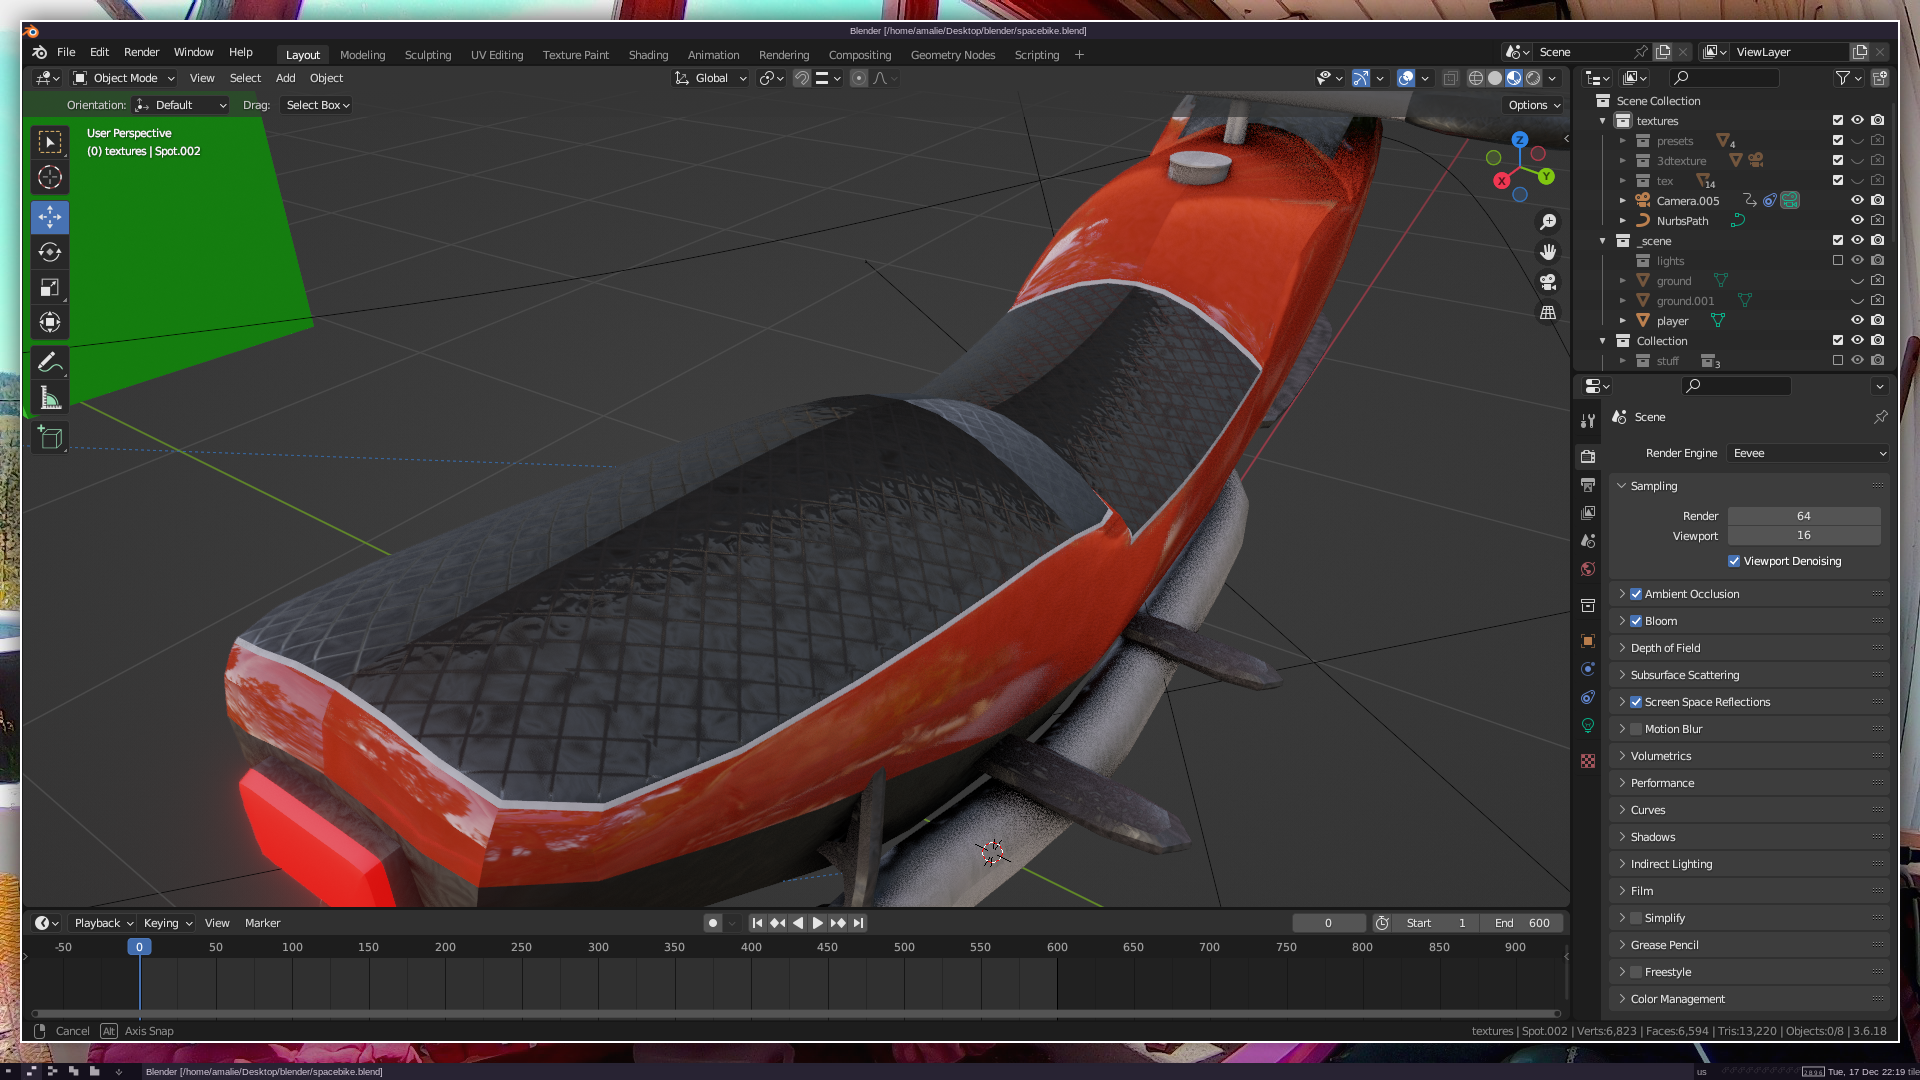Disable the Bloom checkbox
1920x1080 pixels.
pos(1636,621)
